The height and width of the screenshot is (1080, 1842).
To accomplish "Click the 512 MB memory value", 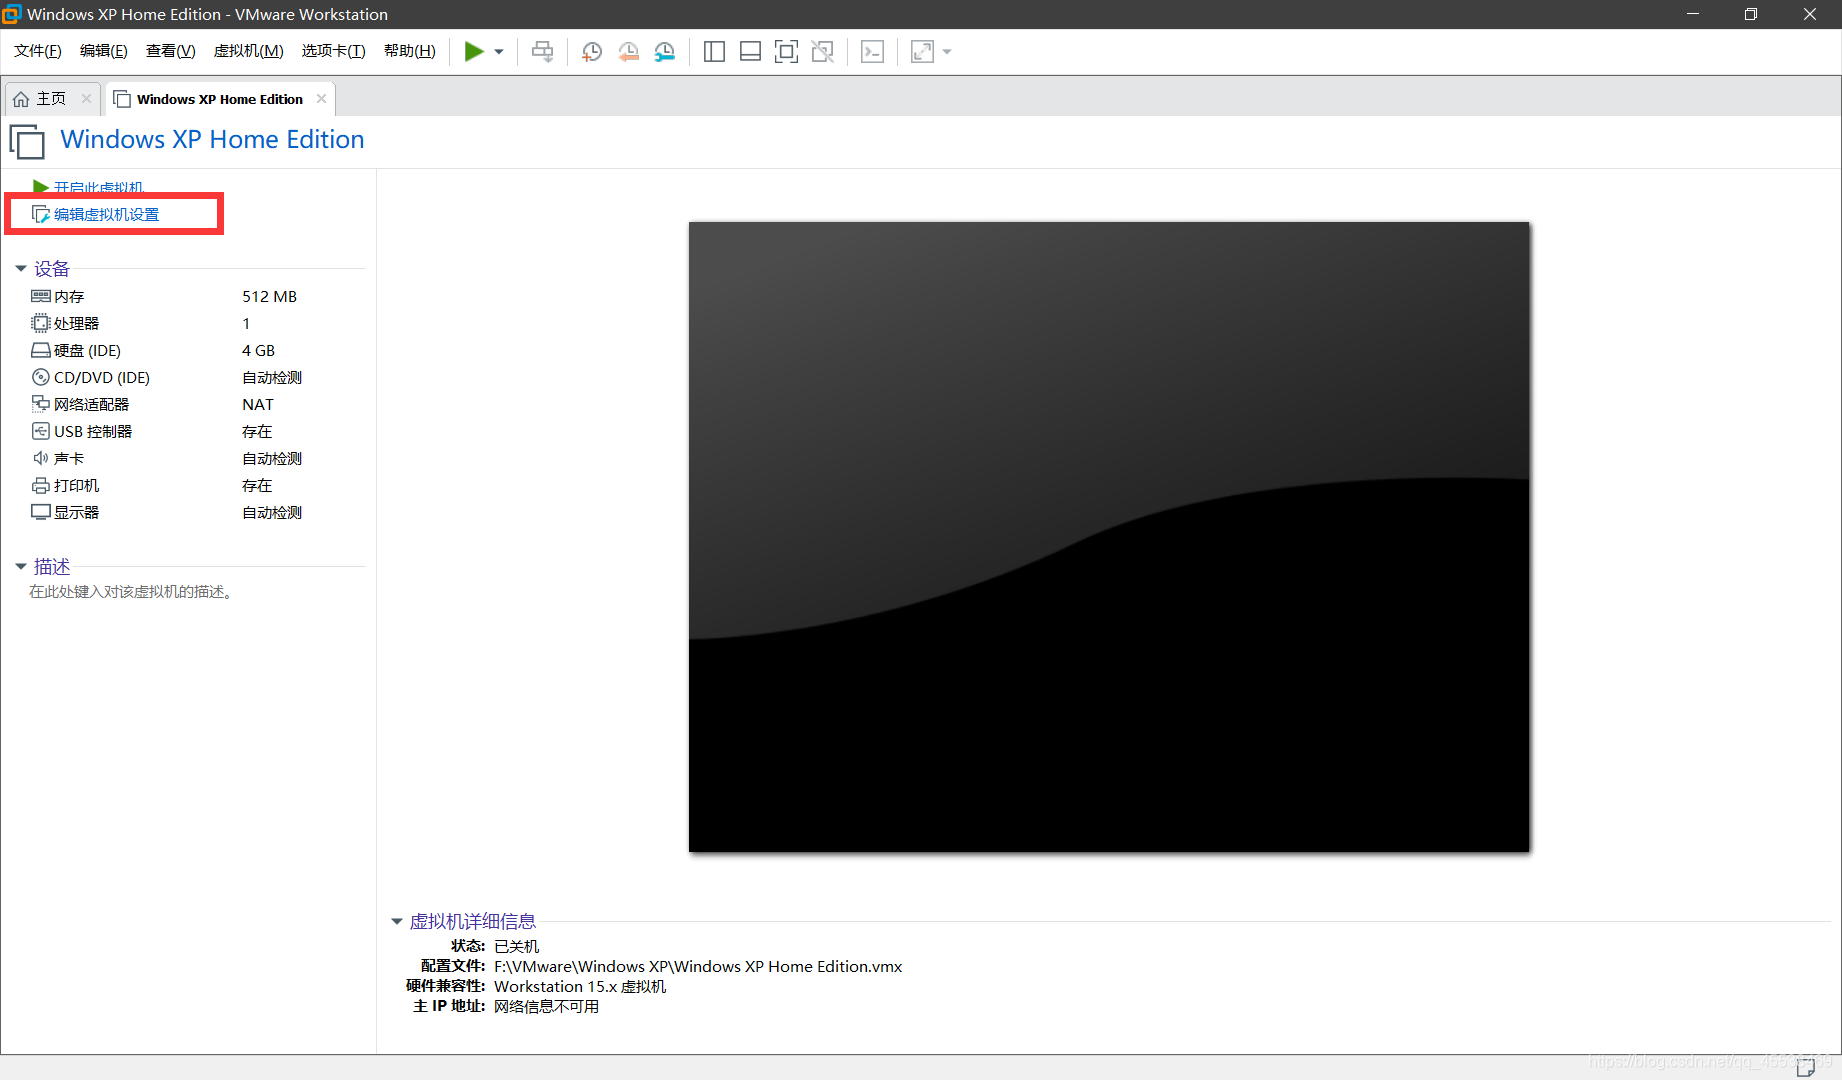I will pos(269,296).
